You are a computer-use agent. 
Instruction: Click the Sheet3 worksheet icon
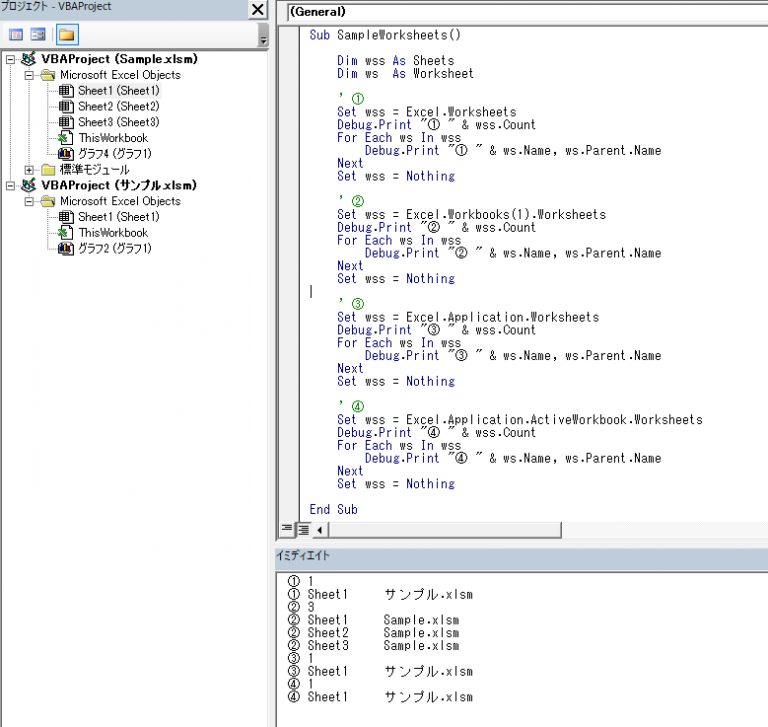tap(66, 122)
